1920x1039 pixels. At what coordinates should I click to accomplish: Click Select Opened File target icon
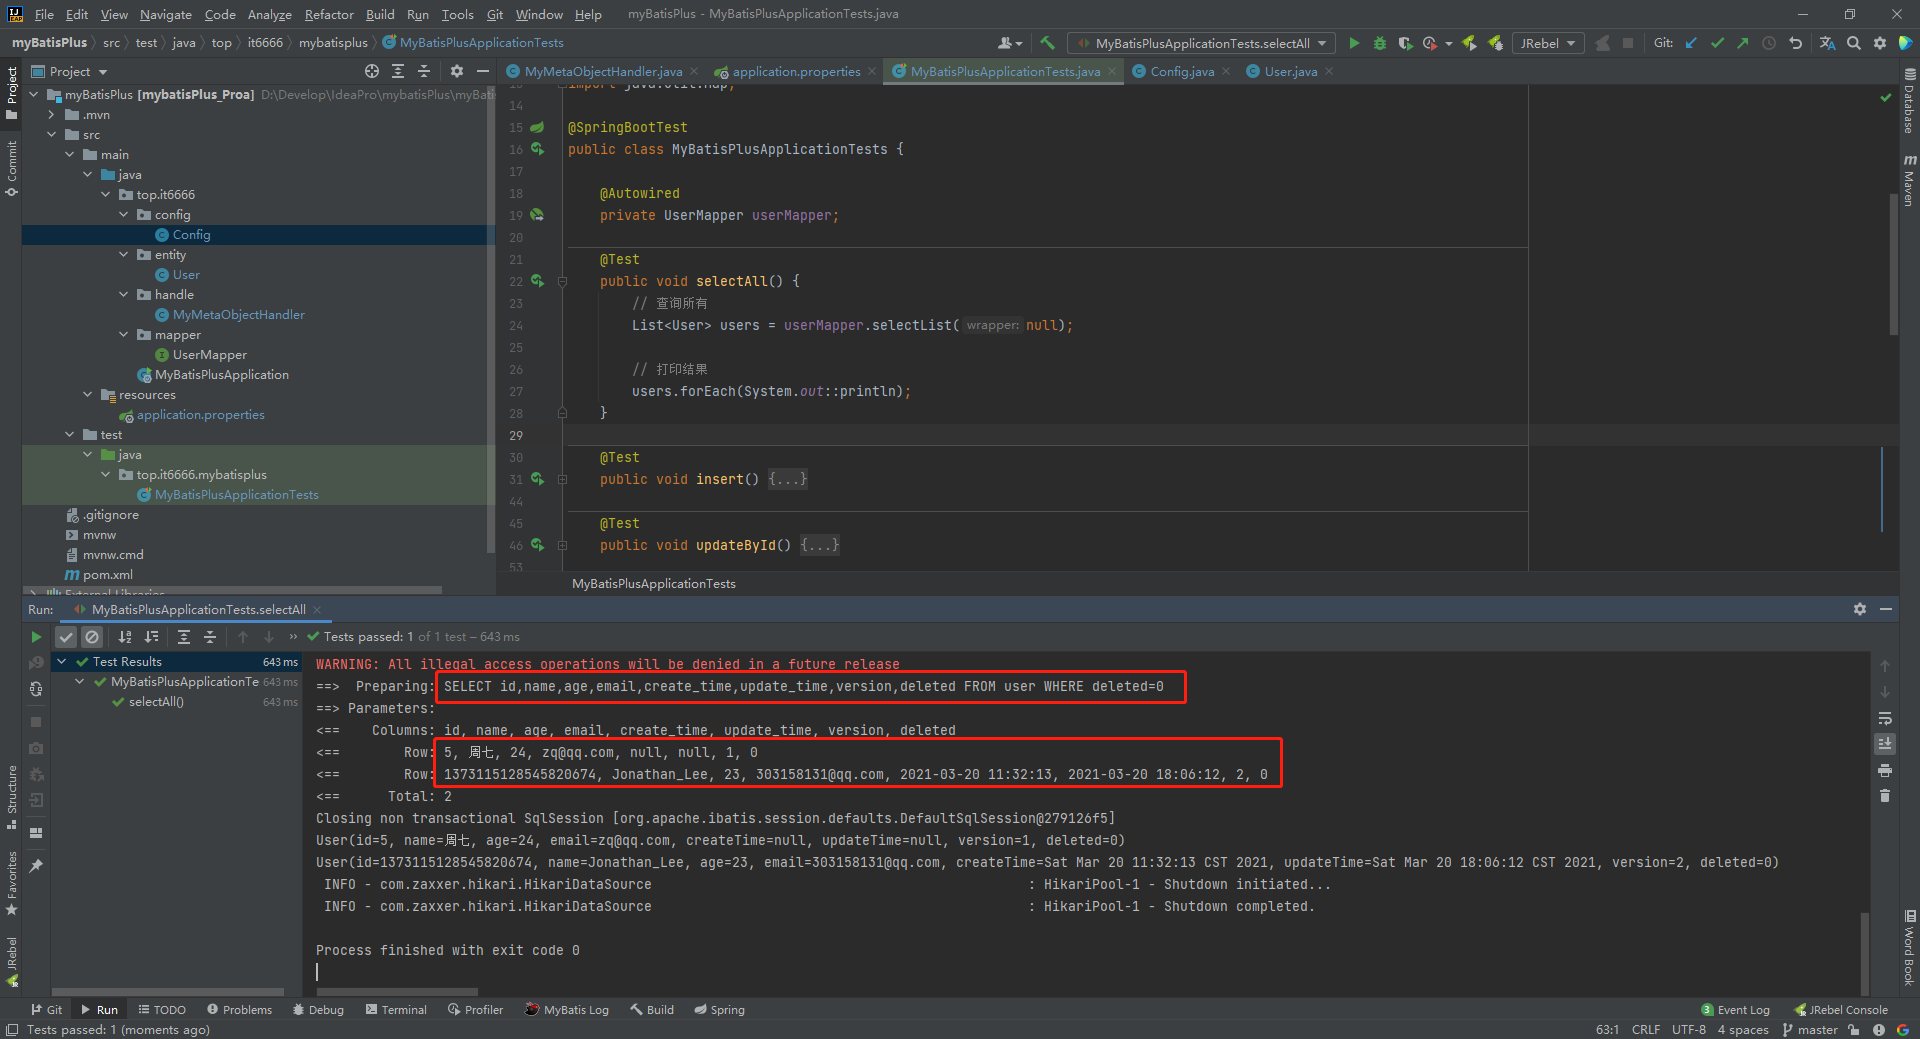point(372,71)
